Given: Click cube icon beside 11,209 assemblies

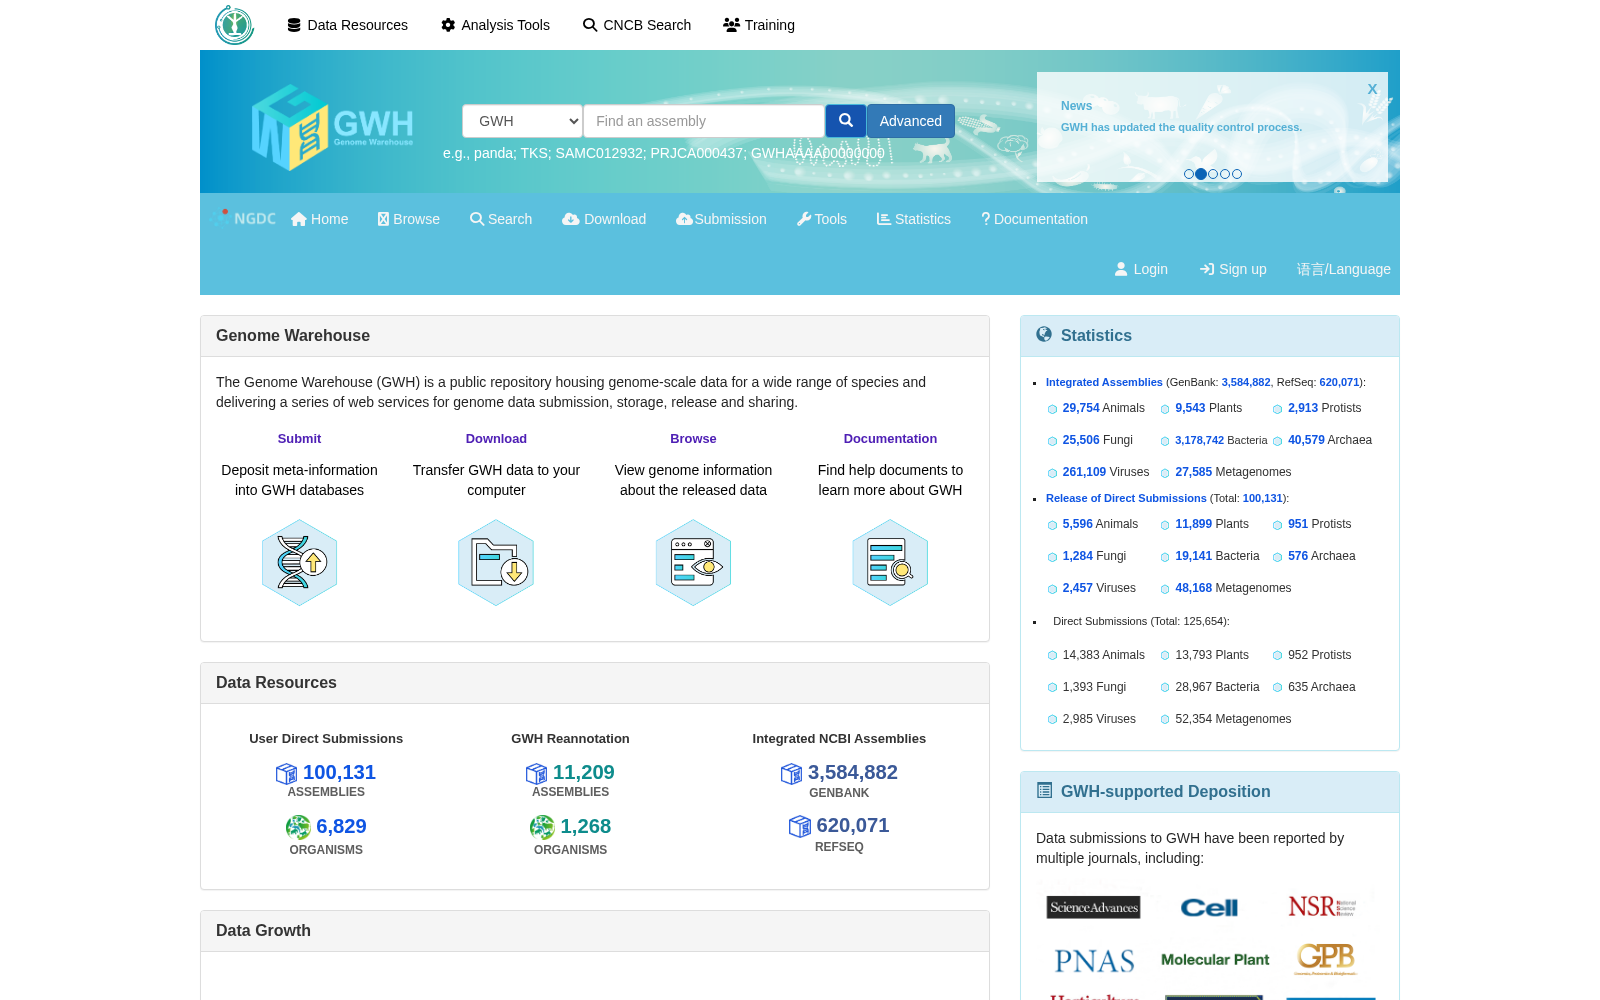Looking at the screenshot, I should (536, 773).
